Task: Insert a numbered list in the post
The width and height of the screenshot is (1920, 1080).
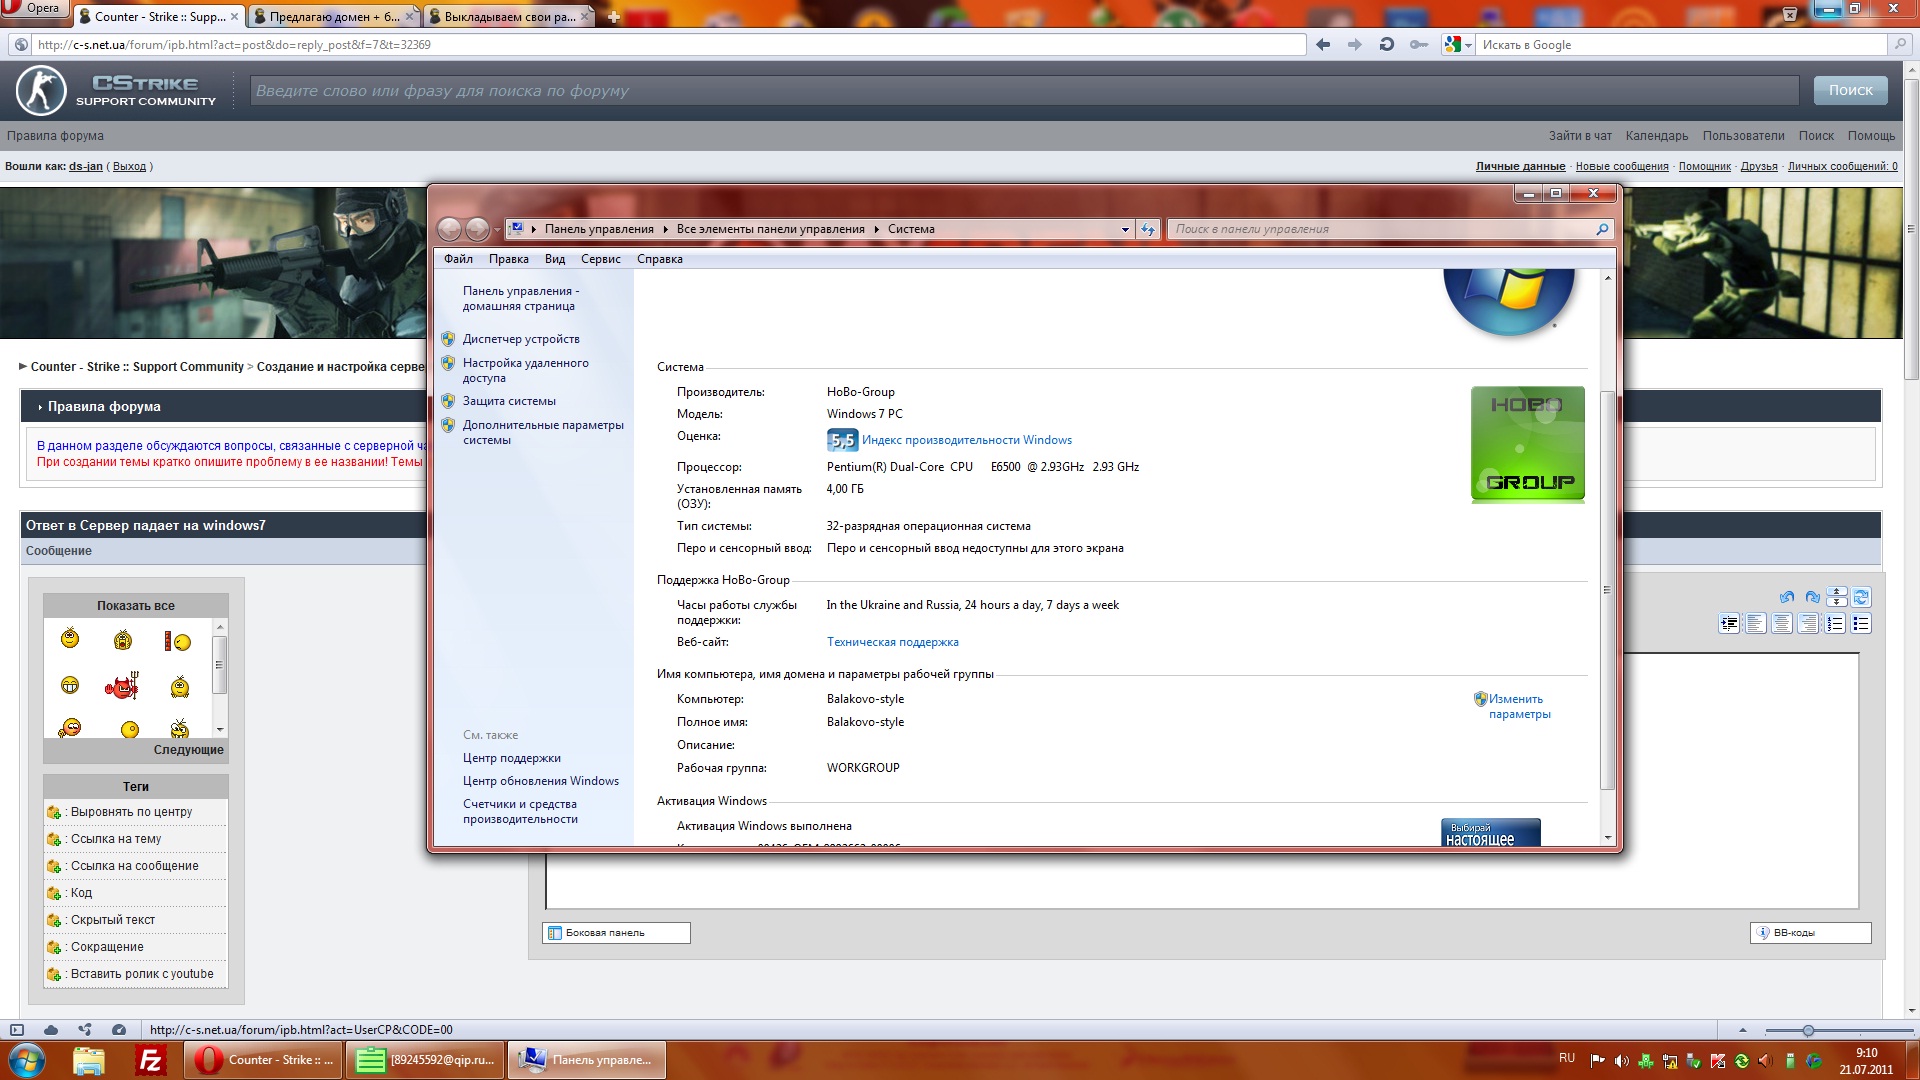Action: click(x=1835, y=624)
